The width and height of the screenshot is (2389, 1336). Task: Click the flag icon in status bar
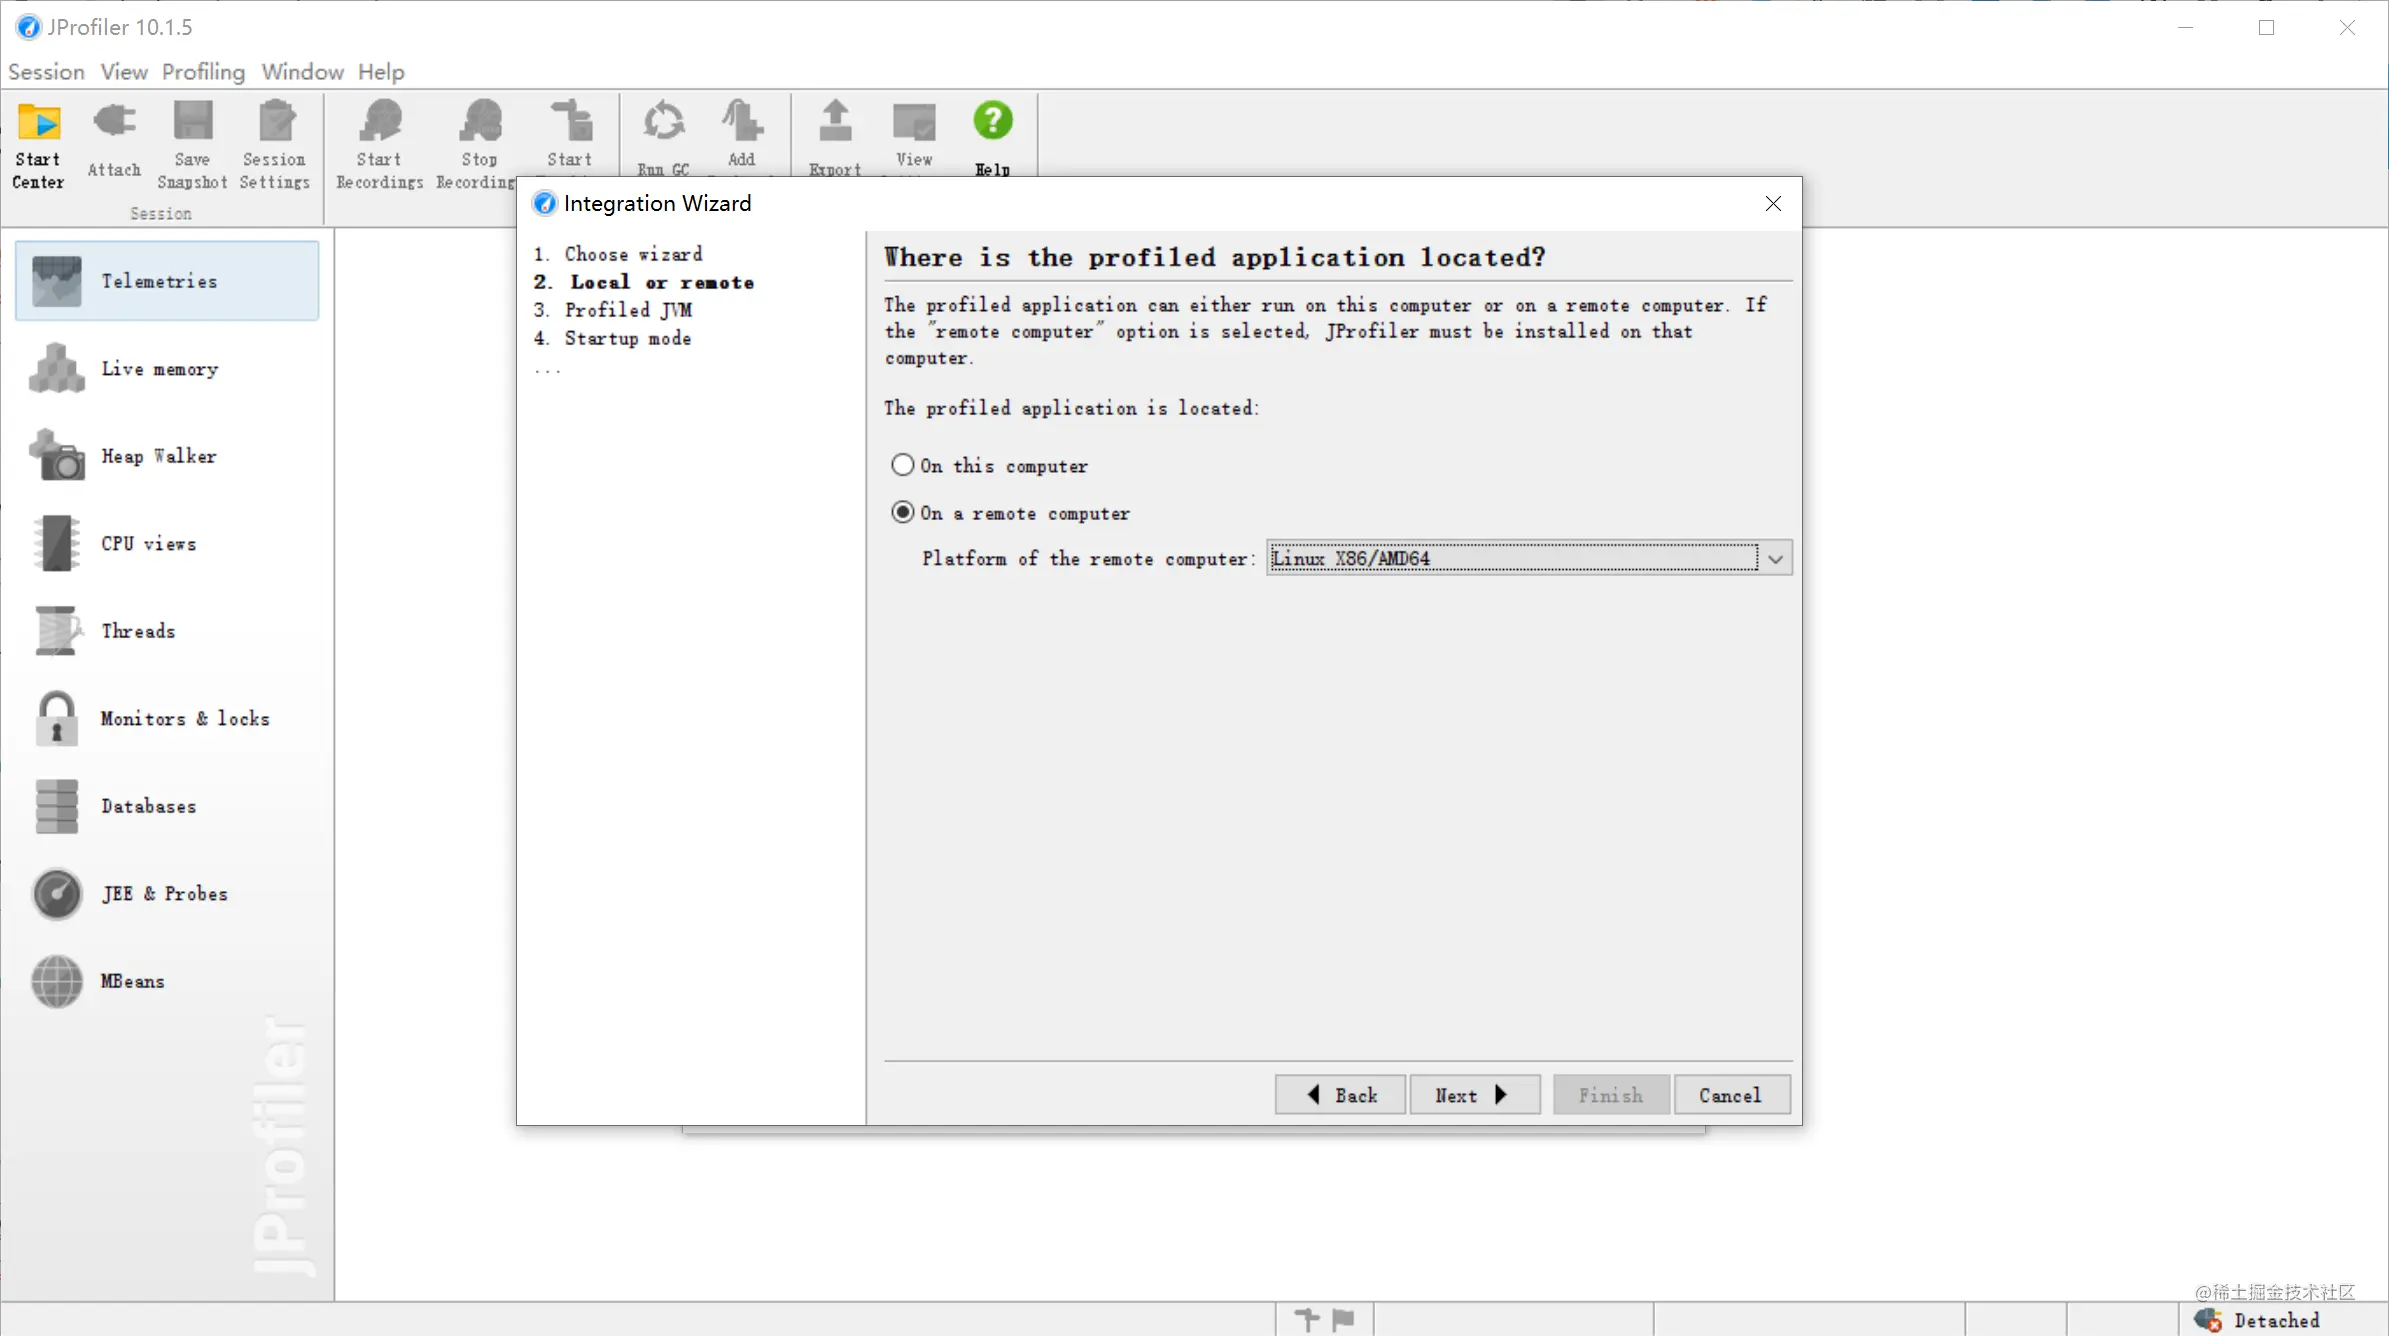1343,1320
